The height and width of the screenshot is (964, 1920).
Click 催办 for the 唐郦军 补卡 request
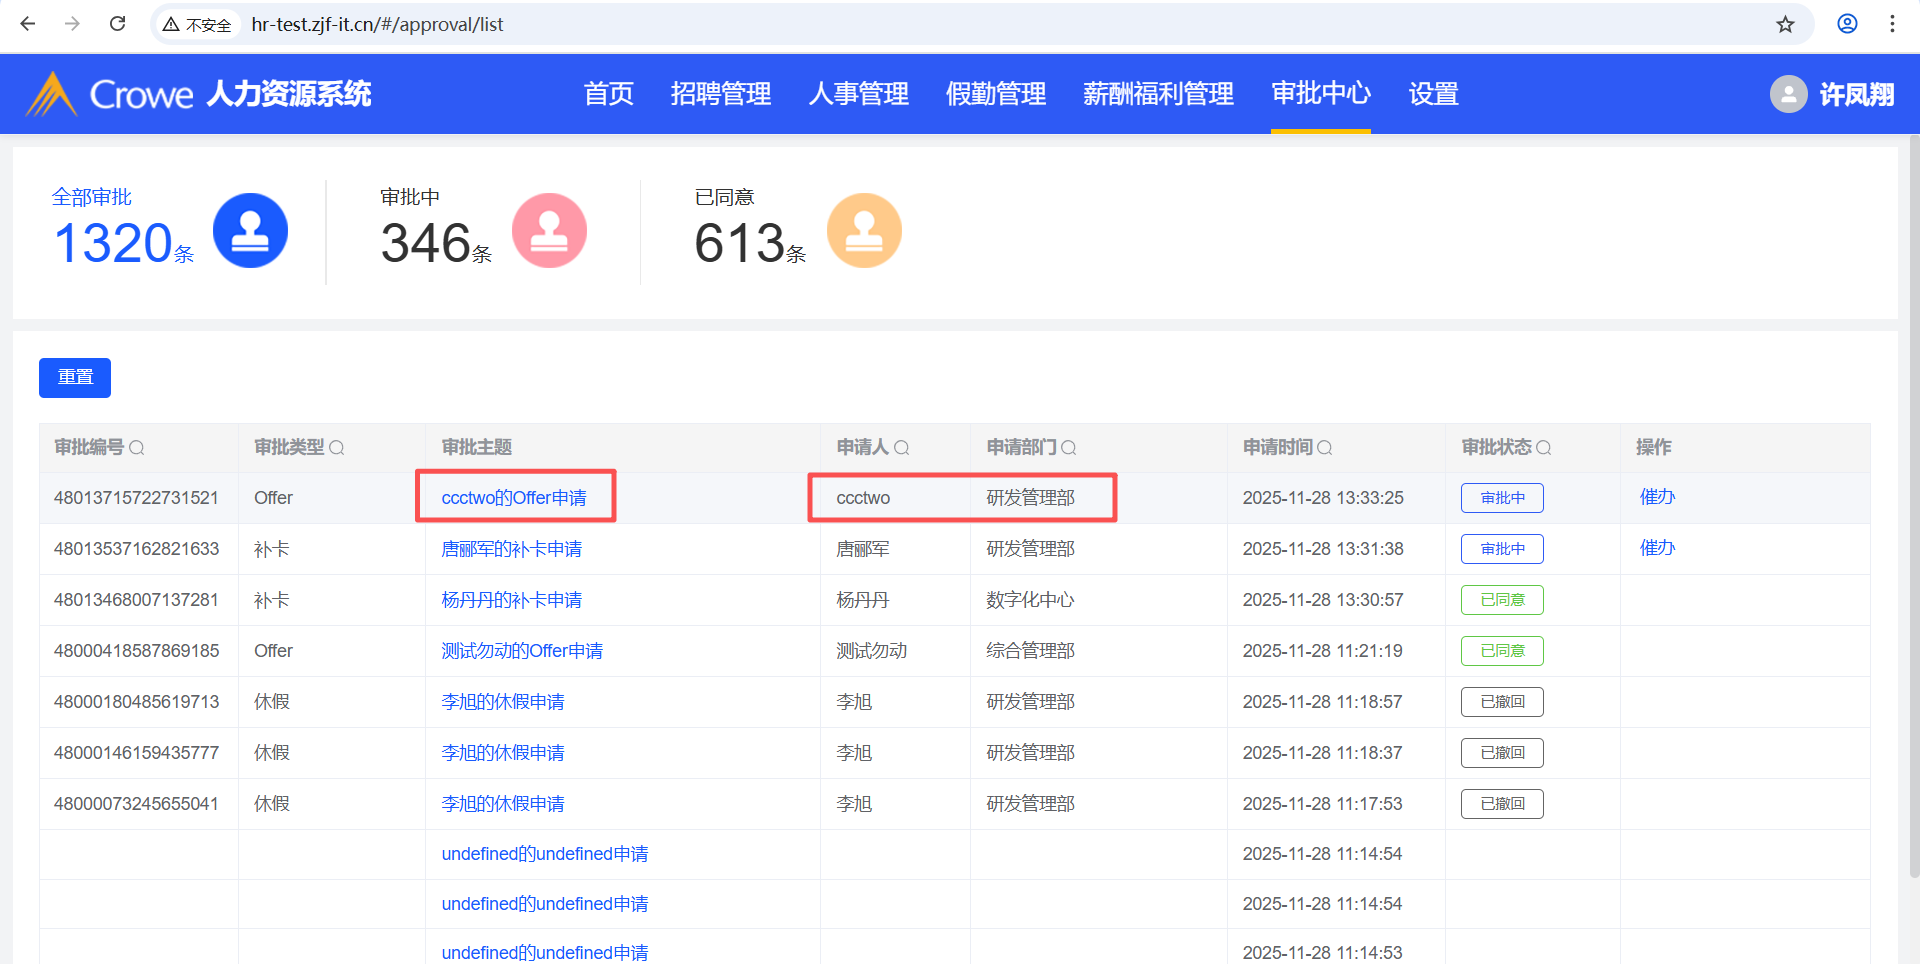pyautogui.click(x=1657, y=548)
